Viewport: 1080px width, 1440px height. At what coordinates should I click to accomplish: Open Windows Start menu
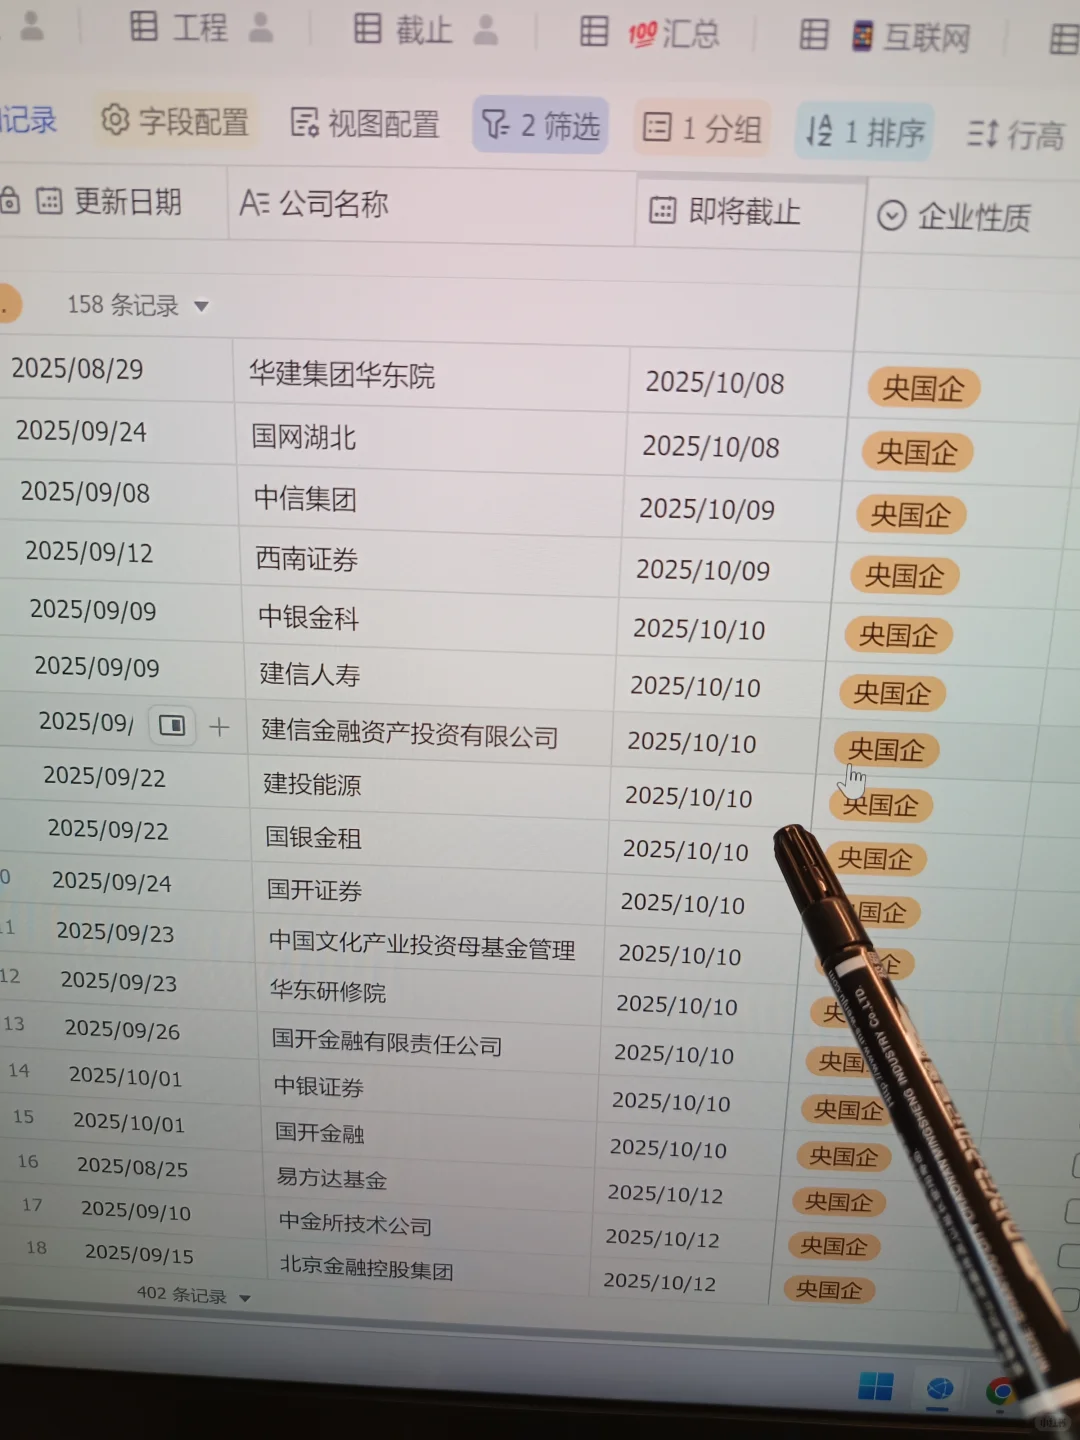[876, 1386]
